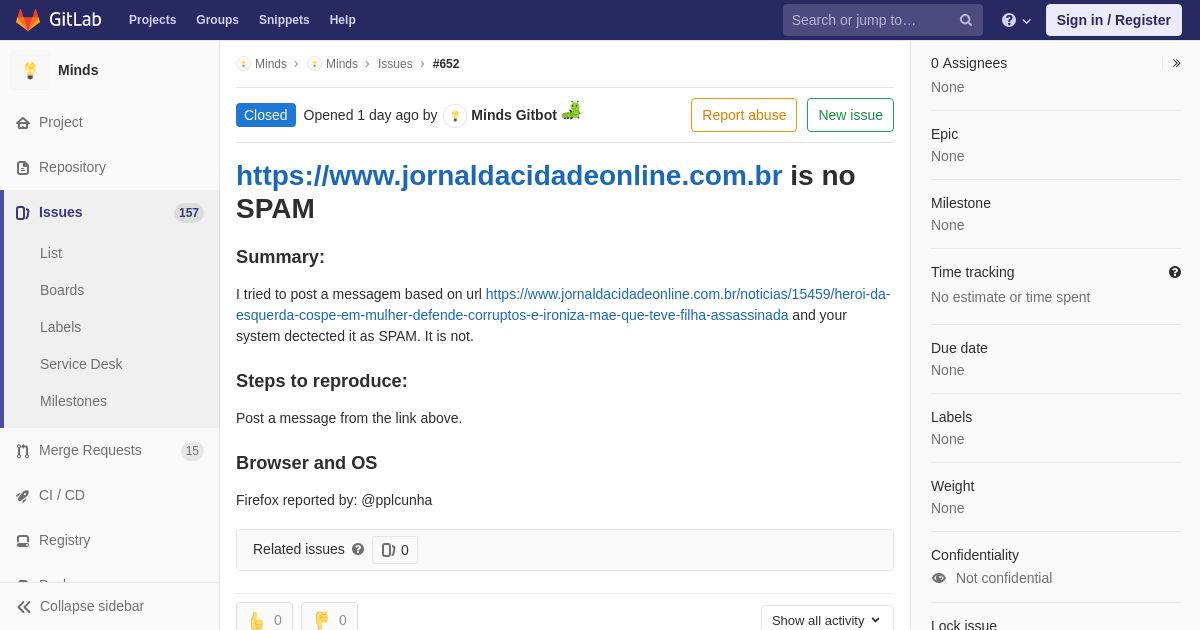Click the 15 merge requests badge
This screenshot has height=630, width=1200.
(192, 451)
